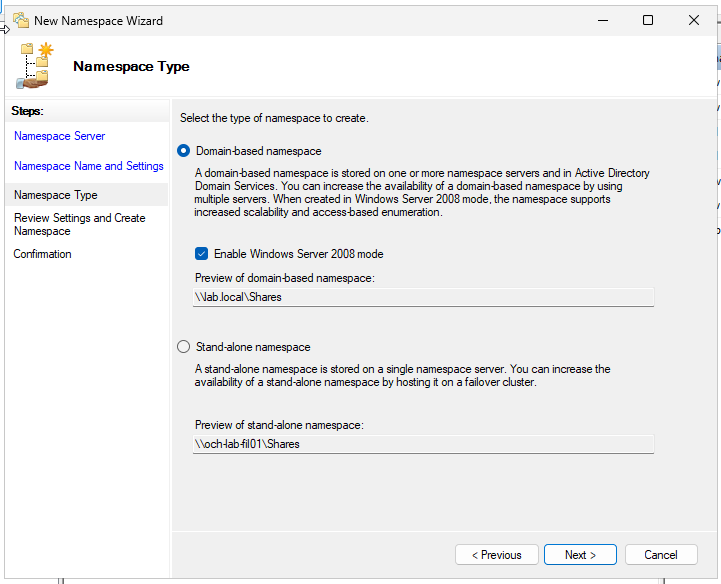
Task: Select the Stand-alone namespace radio button
Action: [183, 347]
